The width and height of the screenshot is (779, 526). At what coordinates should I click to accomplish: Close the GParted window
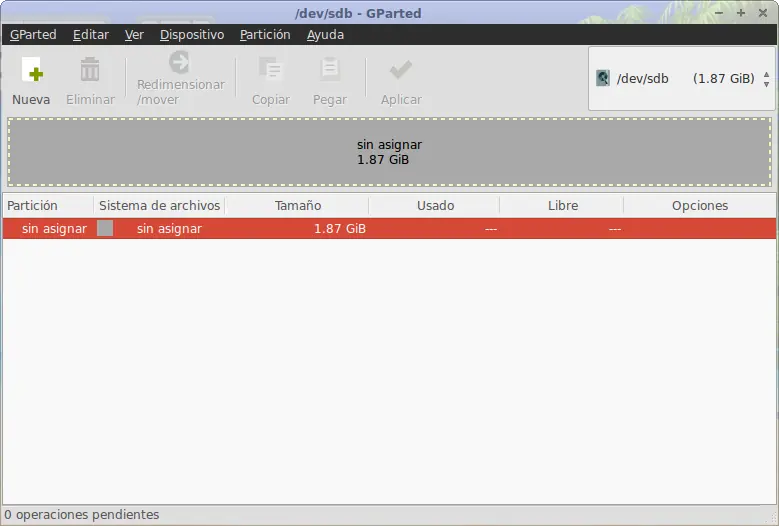763,13
